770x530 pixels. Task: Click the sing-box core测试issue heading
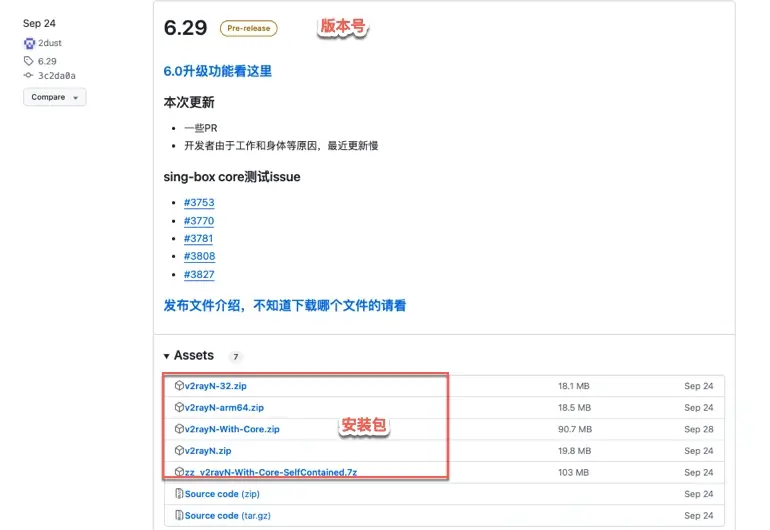232,177
